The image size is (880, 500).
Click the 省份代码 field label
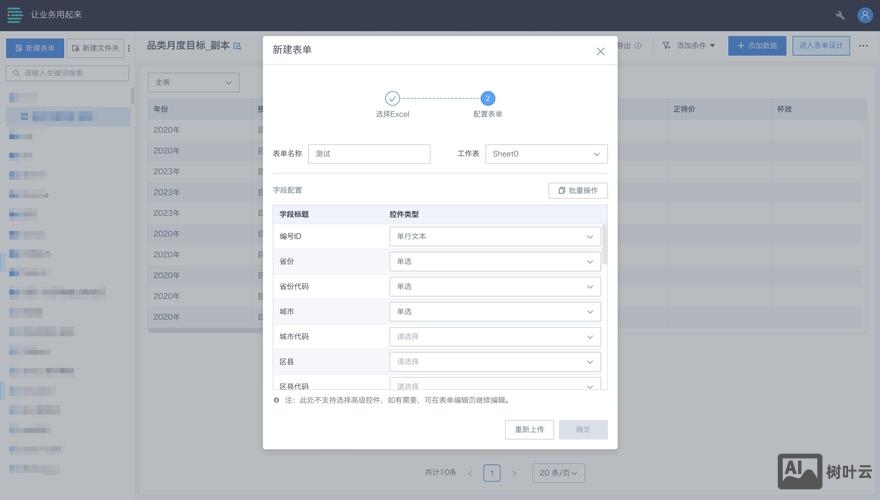[294, 287]
